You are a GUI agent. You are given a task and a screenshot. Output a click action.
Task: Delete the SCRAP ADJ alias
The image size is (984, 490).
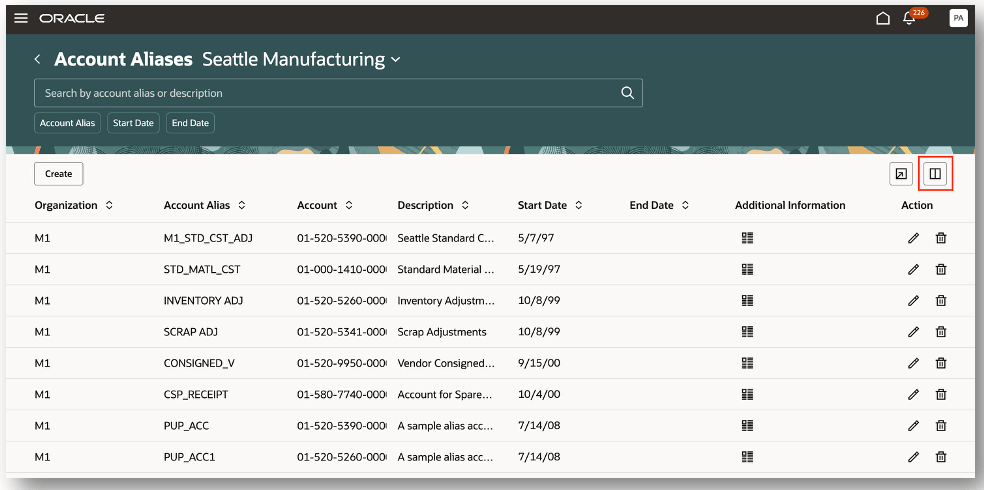[941, 331]
